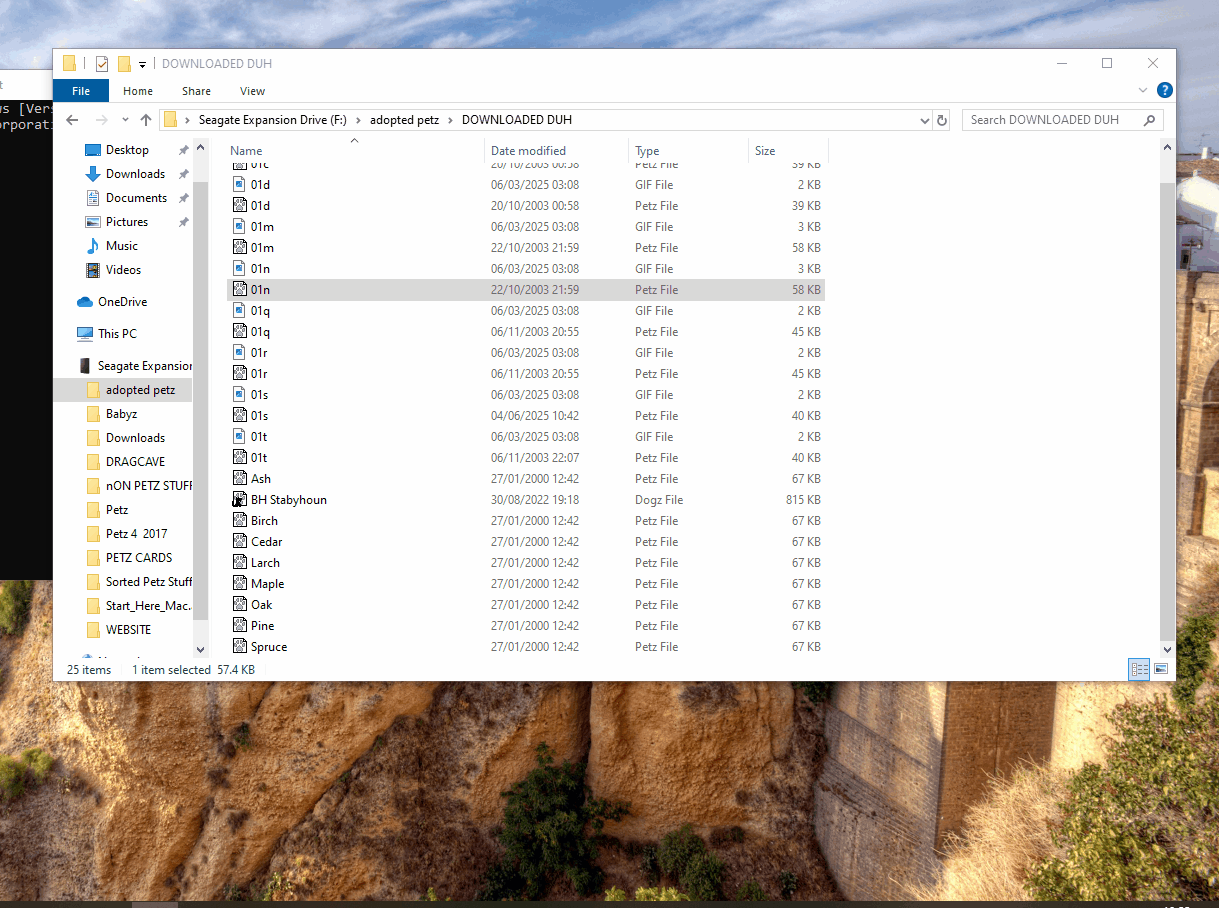Sort files by the Date modified column

click(528, 151)
